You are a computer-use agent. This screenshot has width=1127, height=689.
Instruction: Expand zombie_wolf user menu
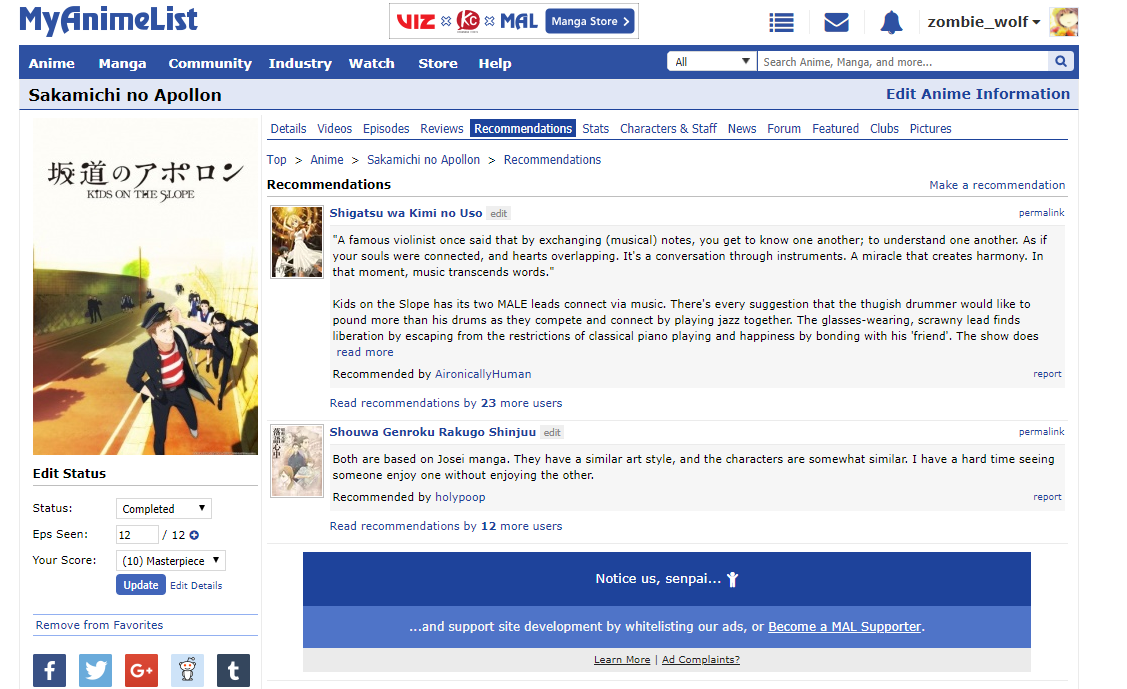984,22
